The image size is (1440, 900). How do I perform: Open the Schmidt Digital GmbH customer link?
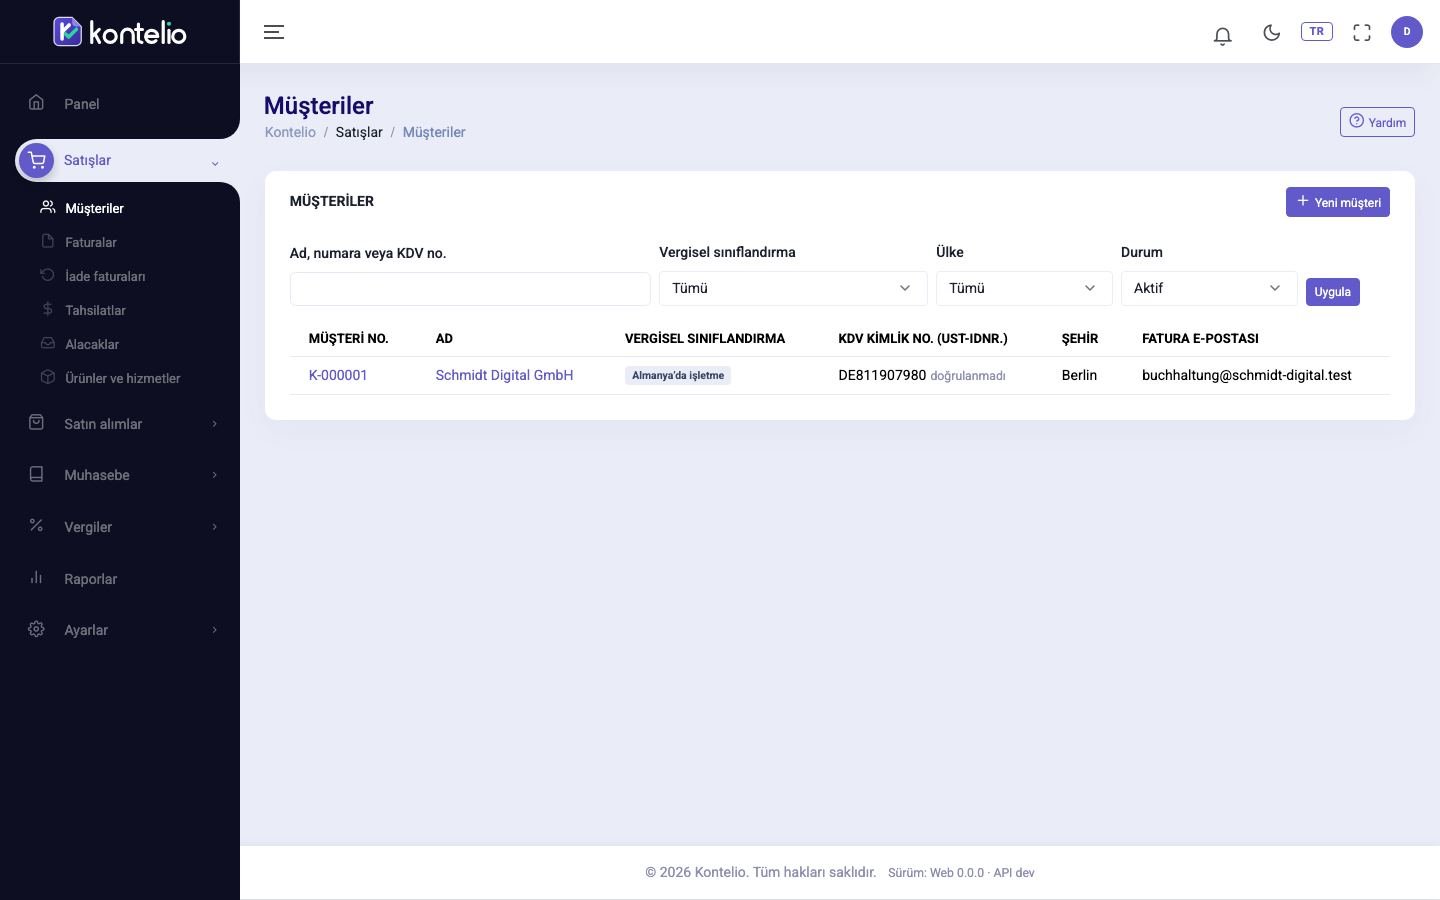click(x=504, y=375)
